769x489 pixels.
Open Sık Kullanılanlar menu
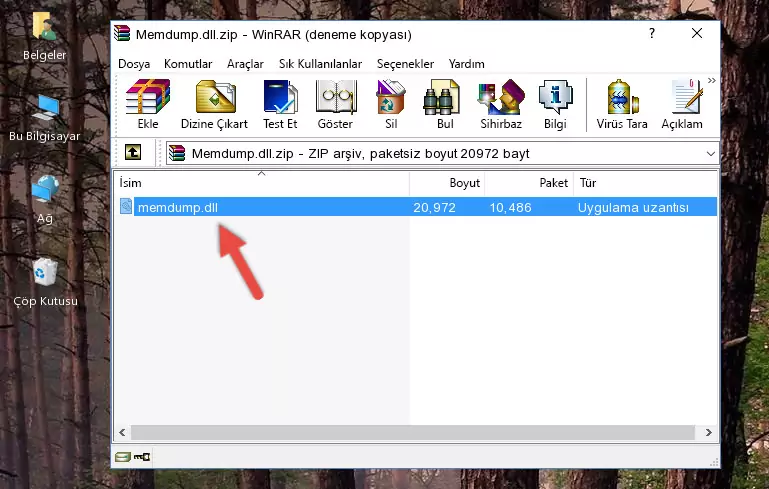pyautogui.click(x=320, y=64)
